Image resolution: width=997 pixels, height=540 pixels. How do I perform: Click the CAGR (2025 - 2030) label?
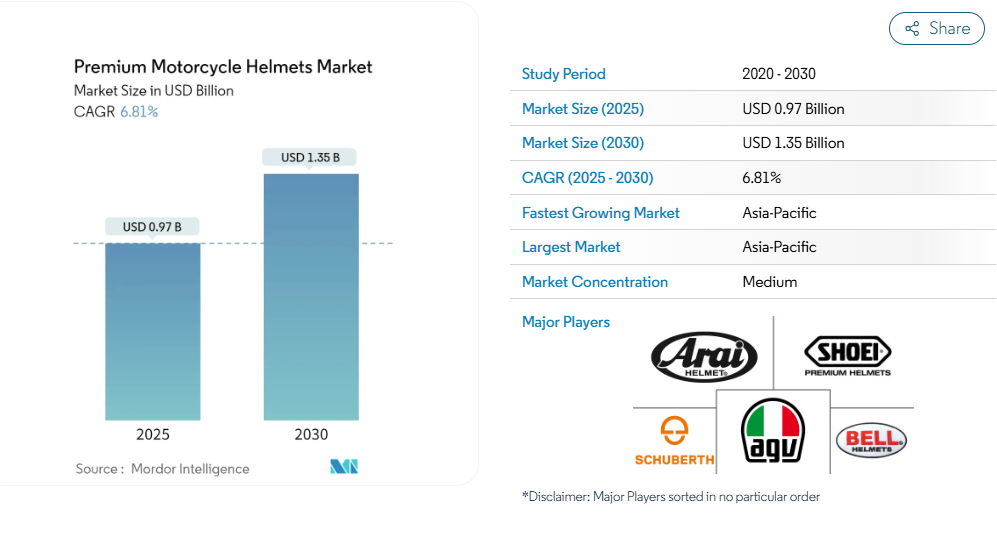tap(587, 178)
